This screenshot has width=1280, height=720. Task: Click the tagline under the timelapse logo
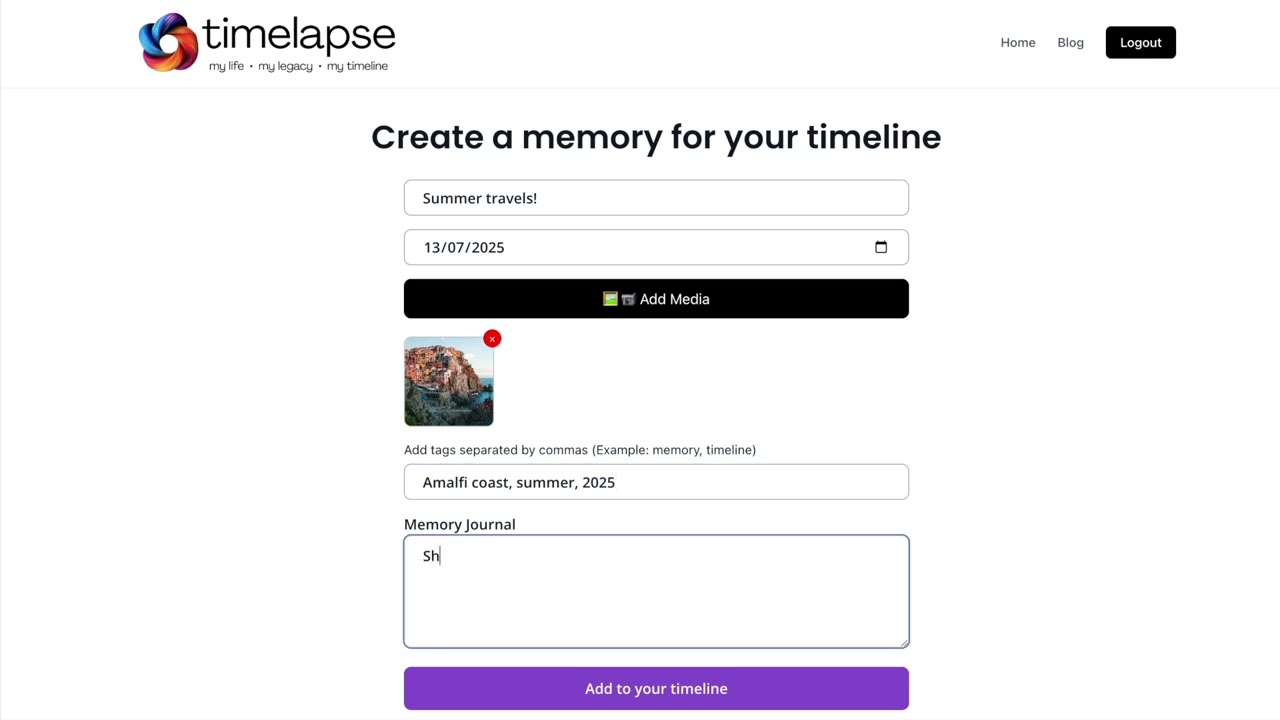[x=298, y=67]
